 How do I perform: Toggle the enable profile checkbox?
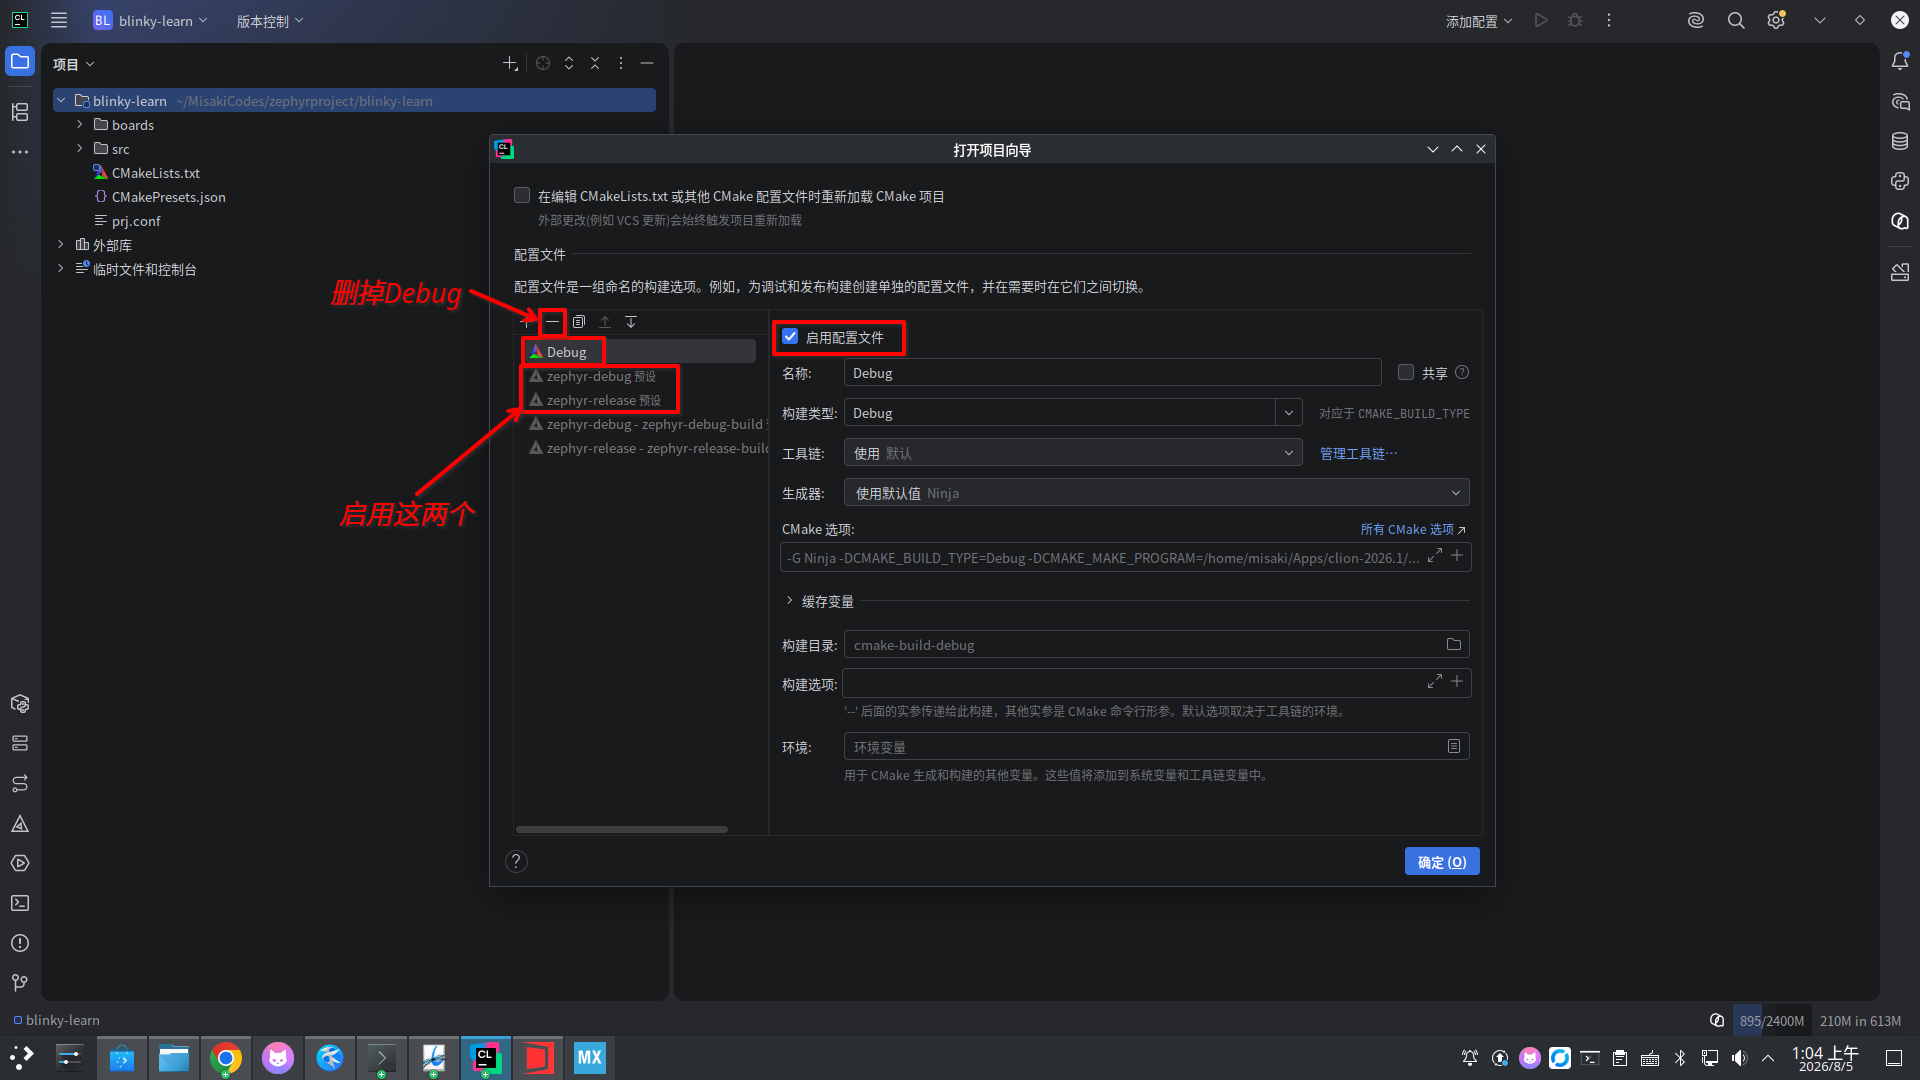pyautogui.click(x=790, y=337)
